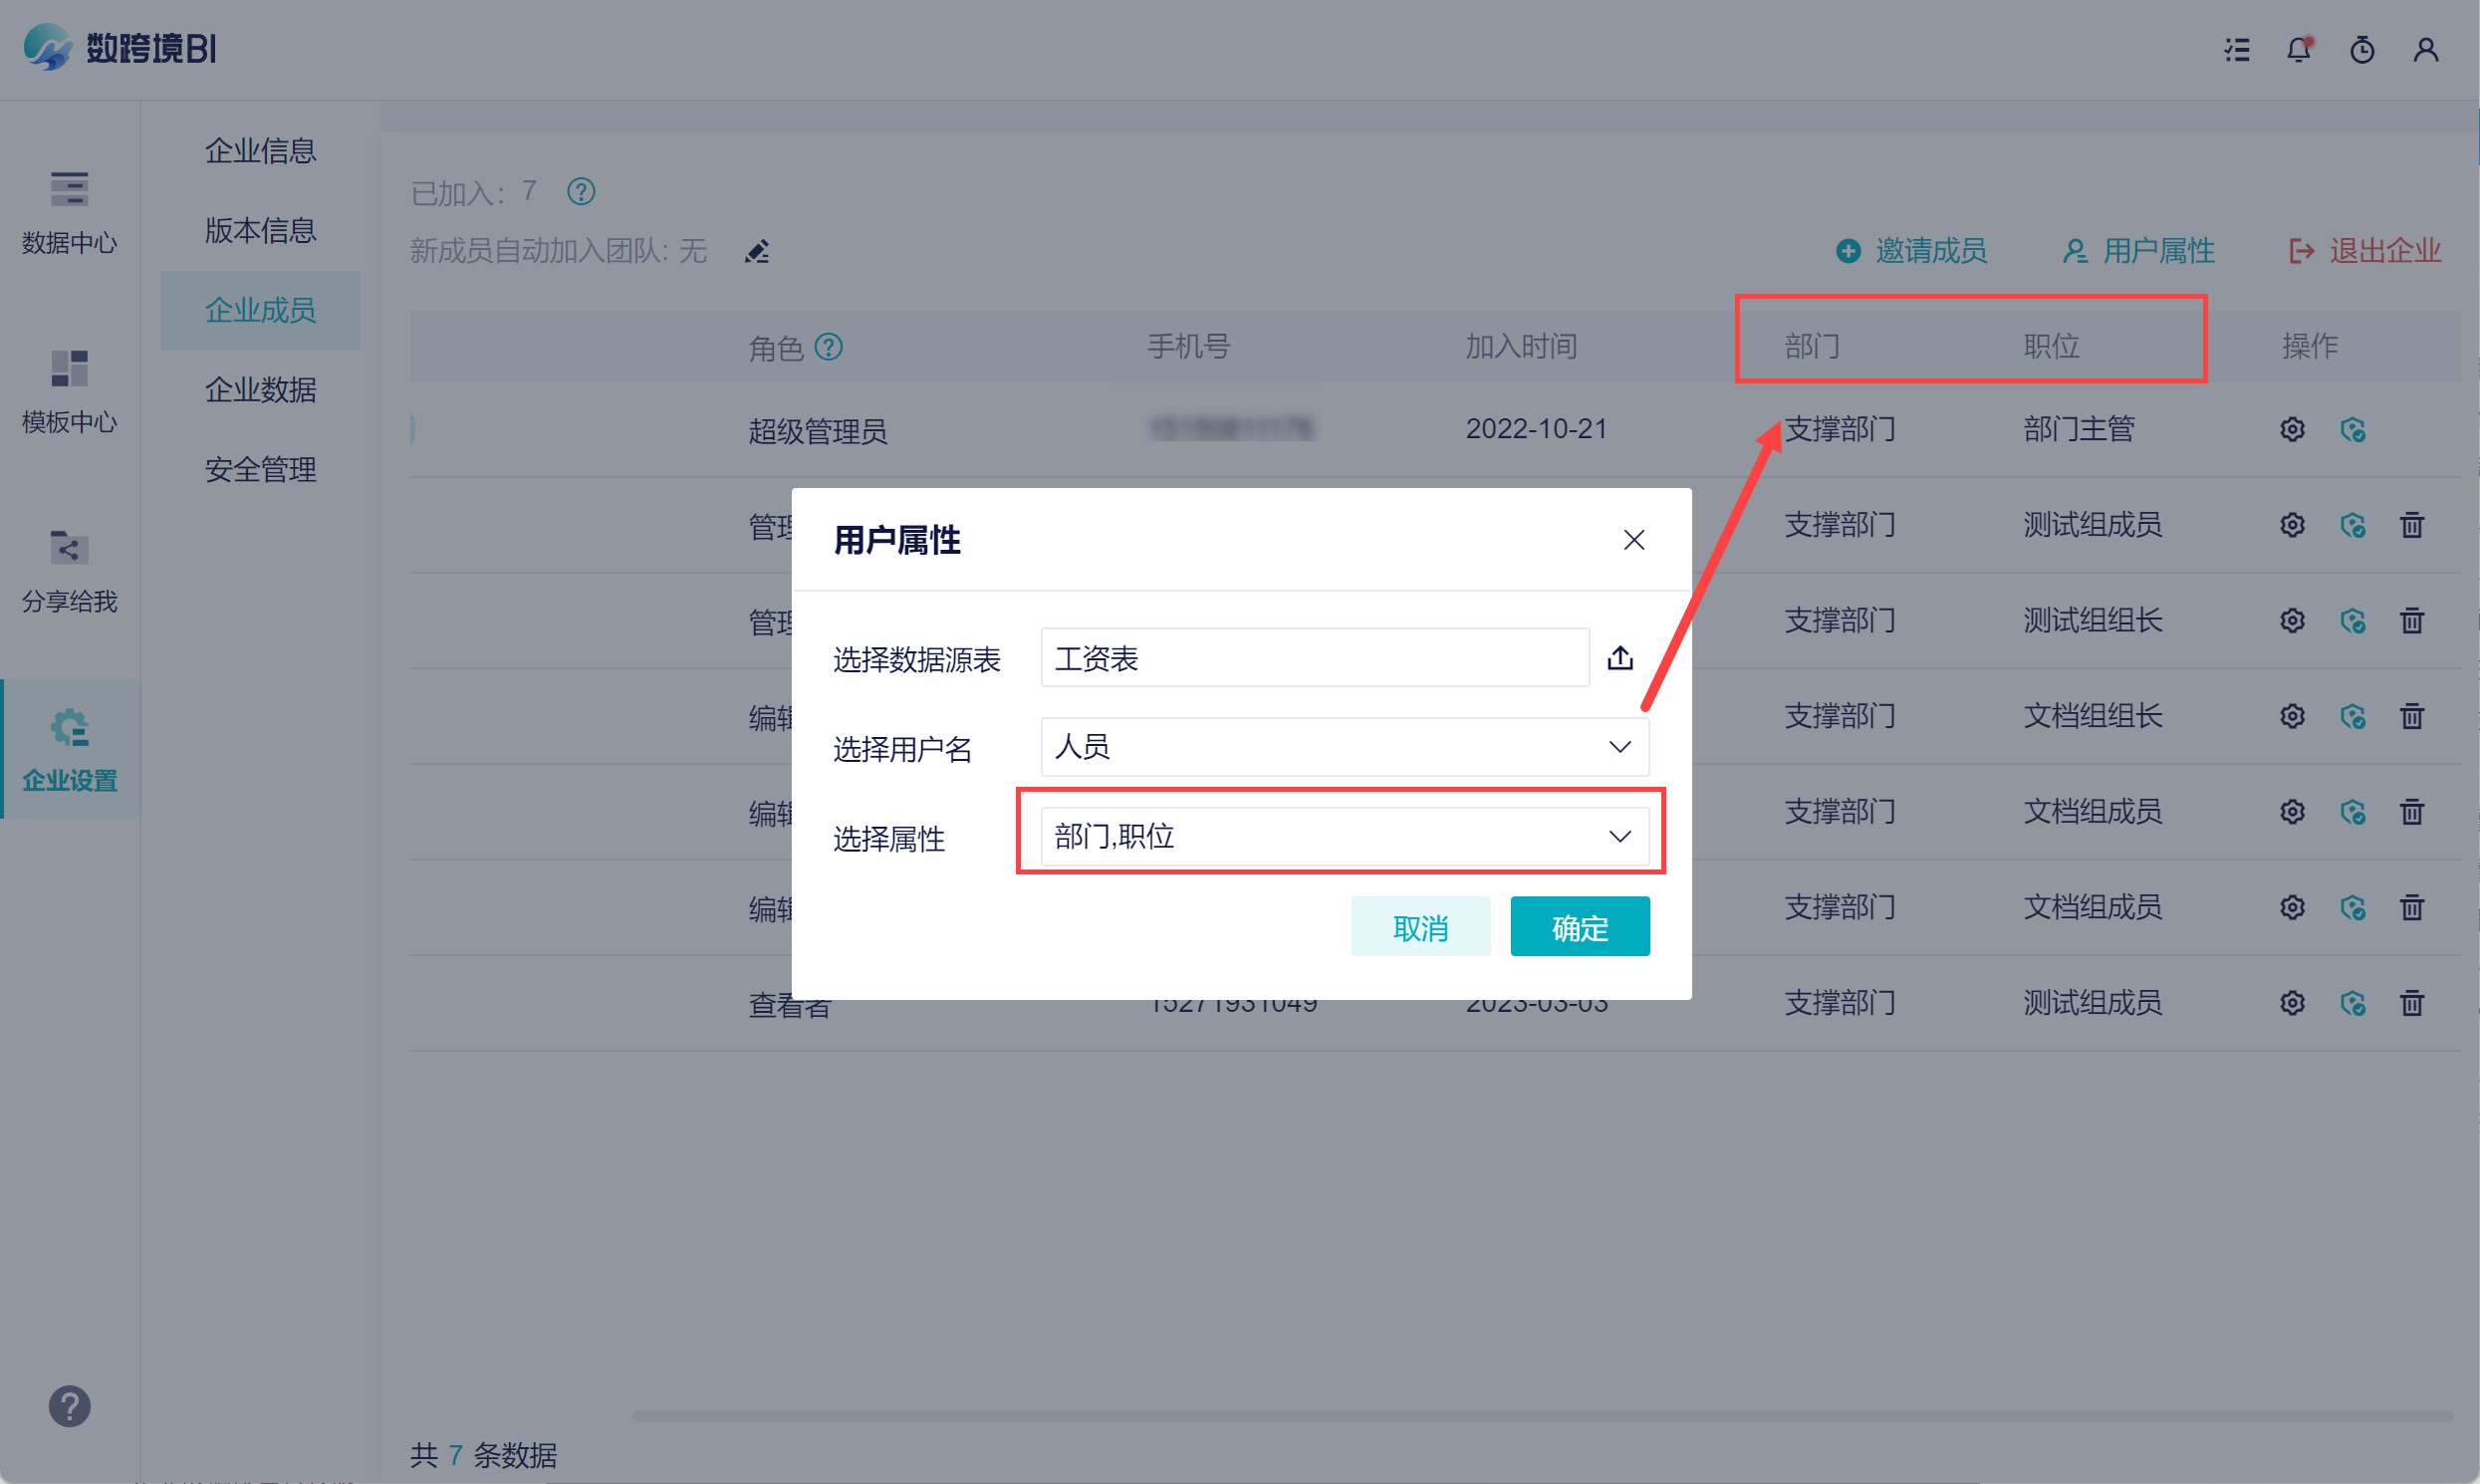Click the help question mark at bottom left
Image resolution: width=2480 pixels, height=1484 pixels.
(69, 1406)
